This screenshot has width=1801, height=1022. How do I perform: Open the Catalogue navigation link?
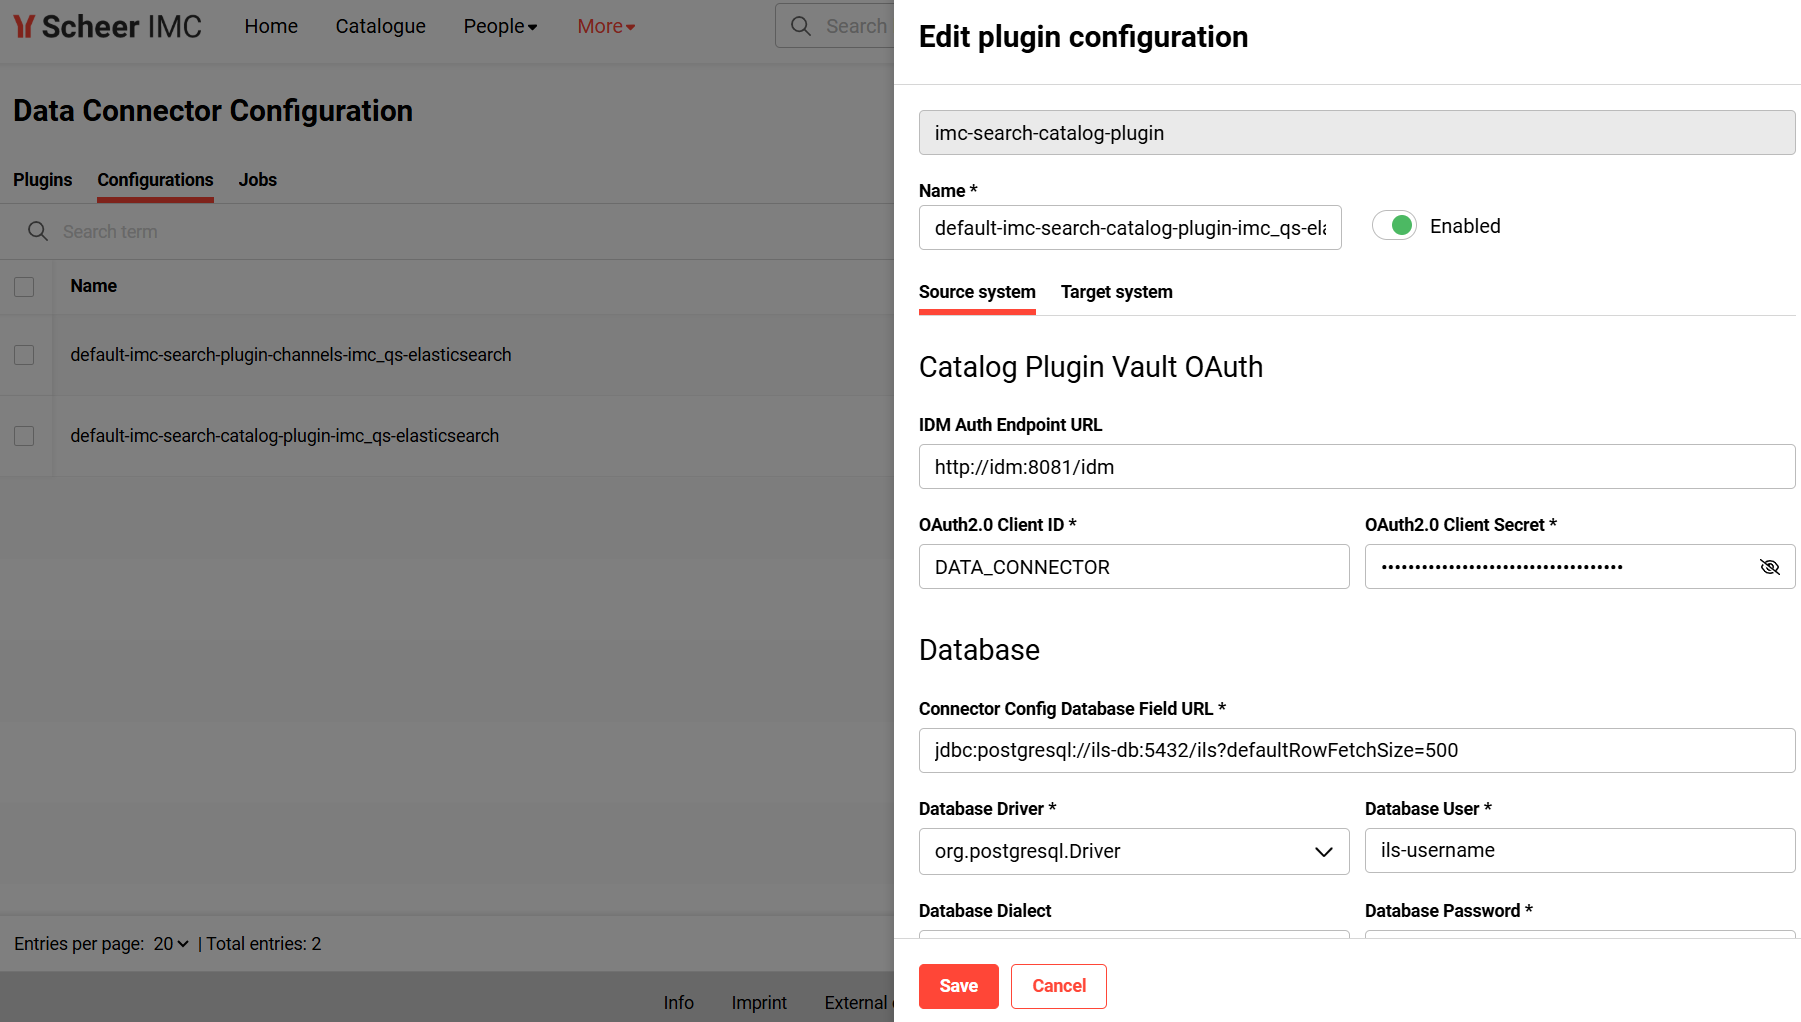point(380,27)
